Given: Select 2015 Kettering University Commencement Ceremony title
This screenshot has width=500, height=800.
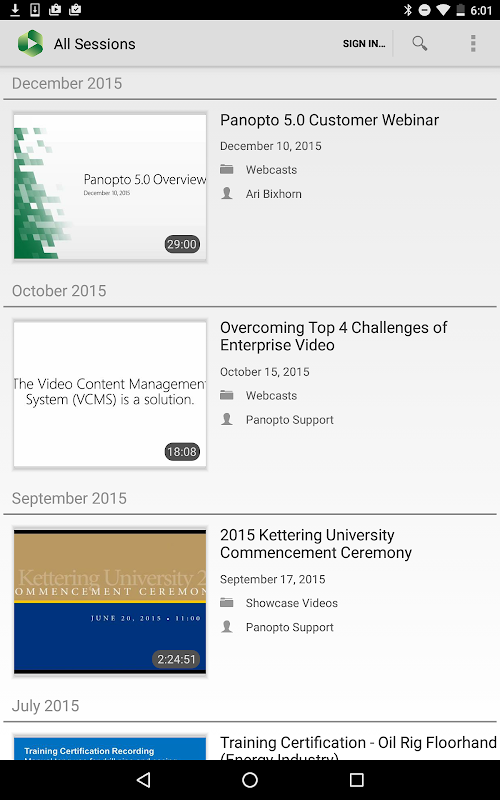Looking at the screenshot, I should point(316,544).
